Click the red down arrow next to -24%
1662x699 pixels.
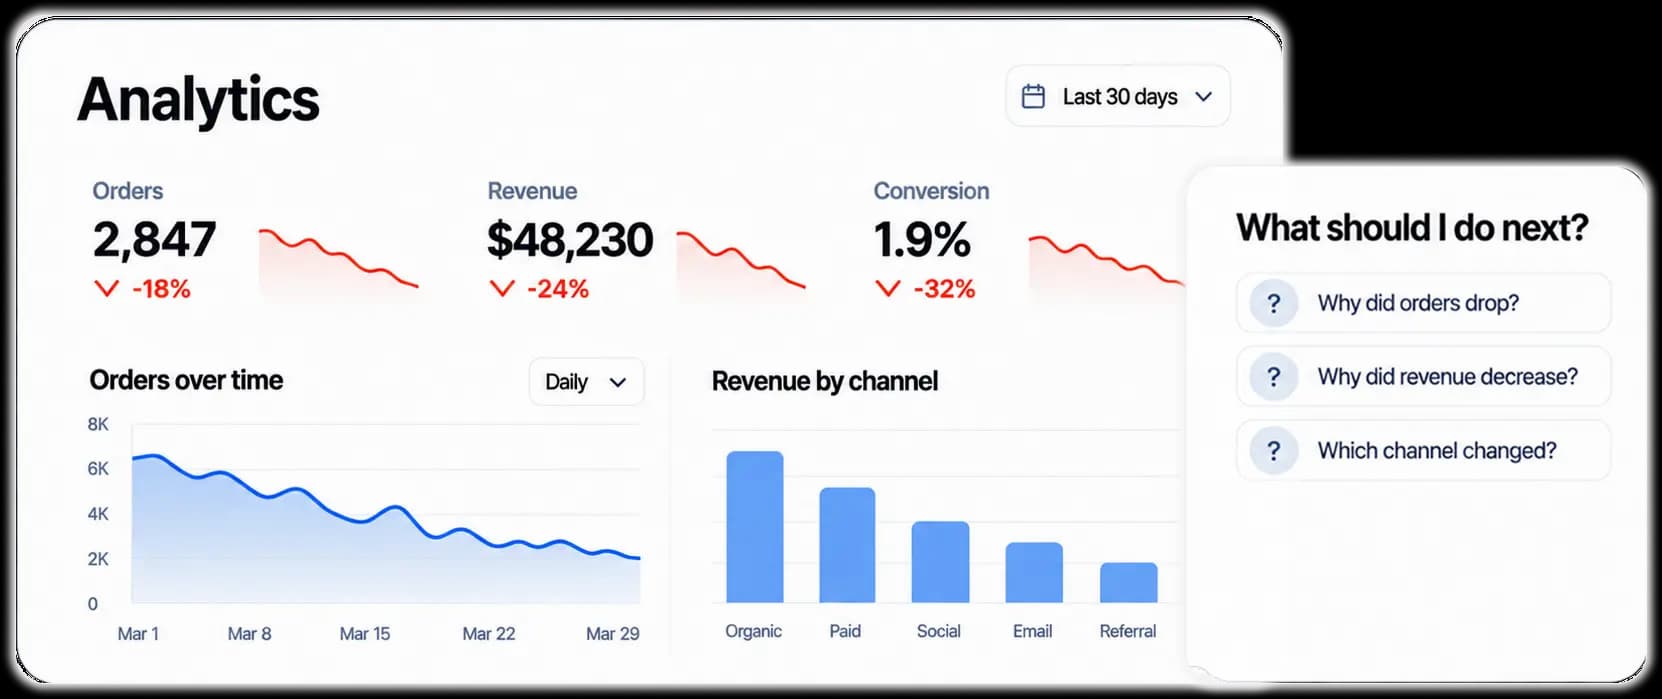tap(502, 289)
